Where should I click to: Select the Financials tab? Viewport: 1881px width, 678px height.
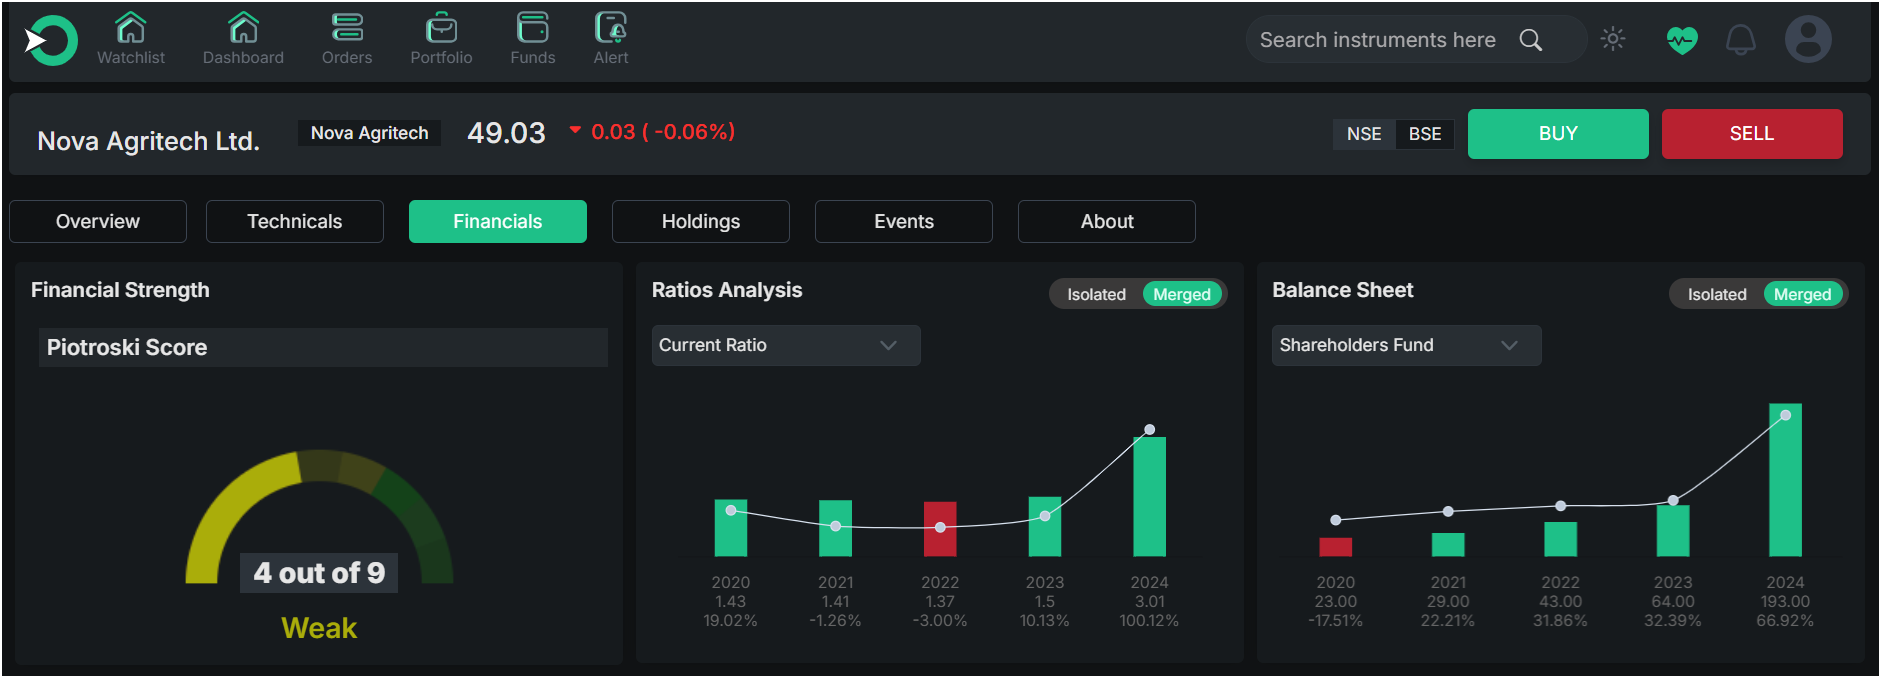pyautogui.click(x=498, y=221)
